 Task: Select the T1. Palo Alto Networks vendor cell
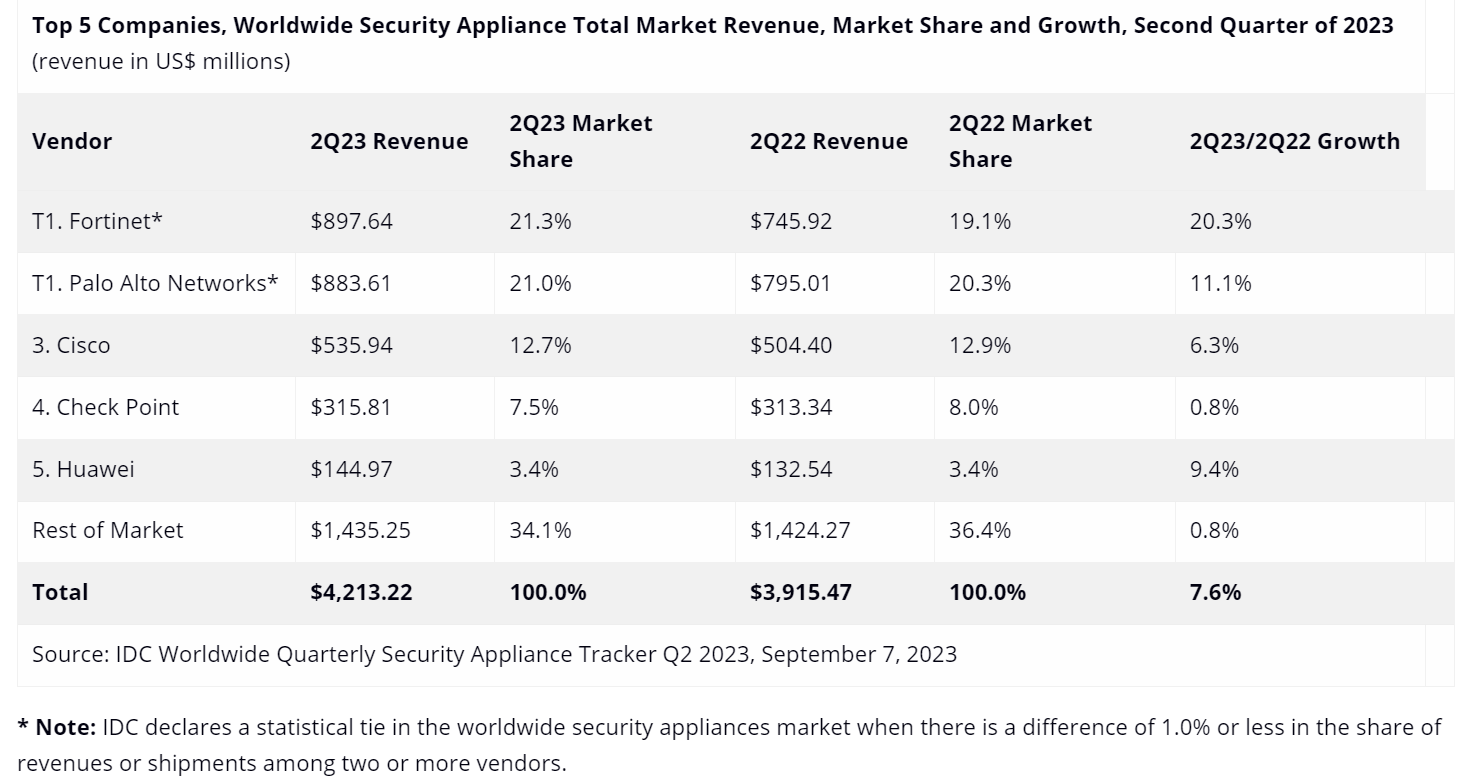(155, 283)
